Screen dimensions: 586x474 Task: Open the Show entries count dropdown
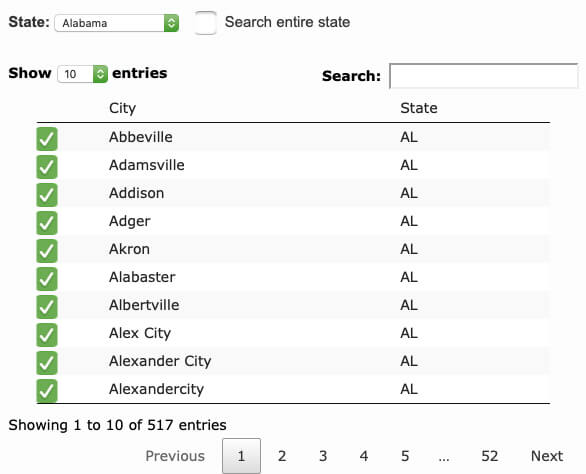83,74
